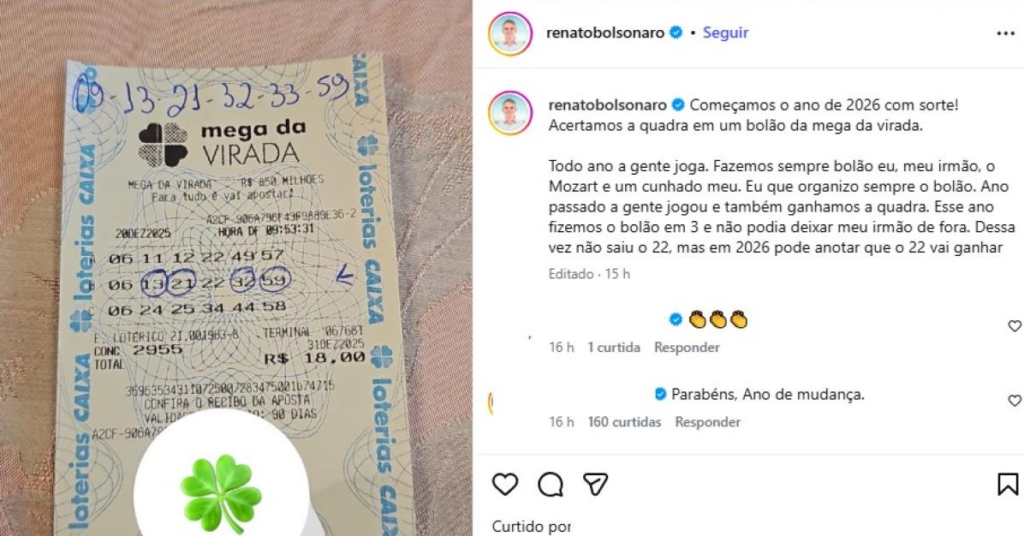Image resolution: width=1024 pixels, height=536 pixels.
Task: Share post via paper plane icon
Action: pyautogui.click(x=596, y=484)
